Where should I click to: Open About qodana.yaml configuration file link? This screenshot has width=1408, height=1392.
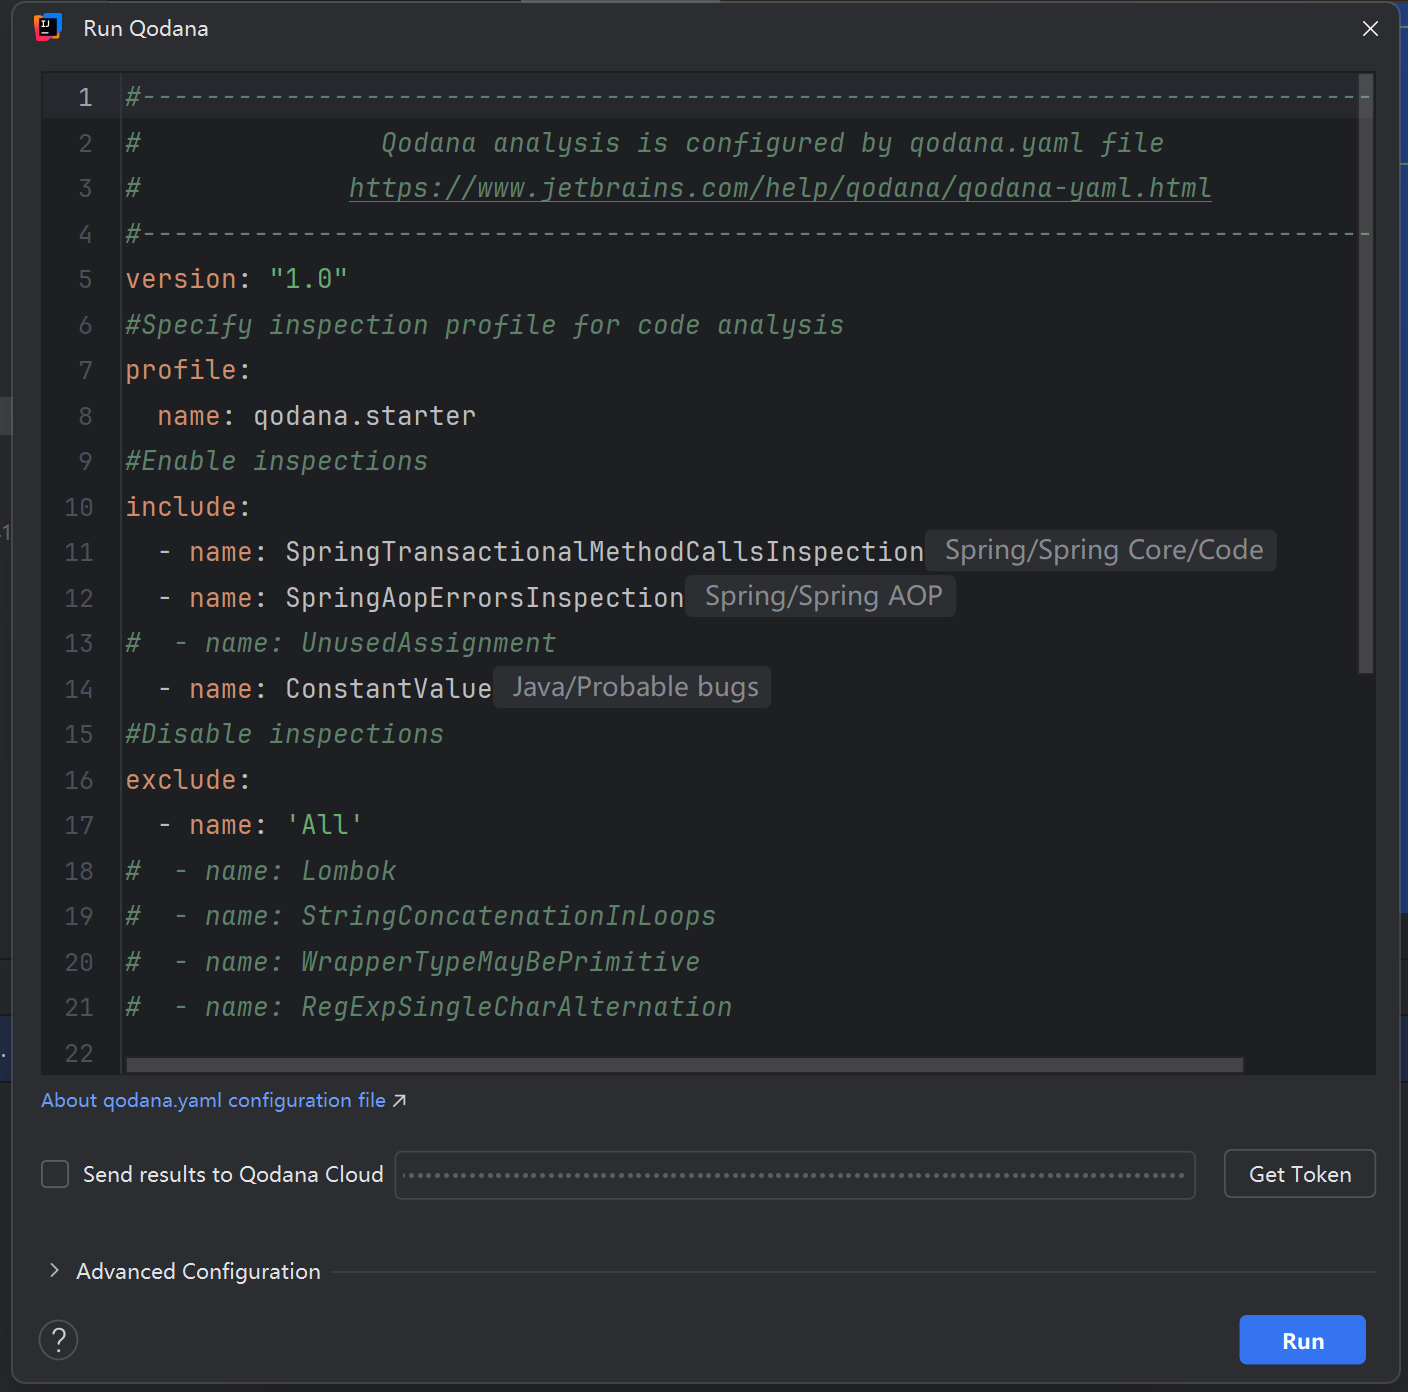coord(213,1101)
